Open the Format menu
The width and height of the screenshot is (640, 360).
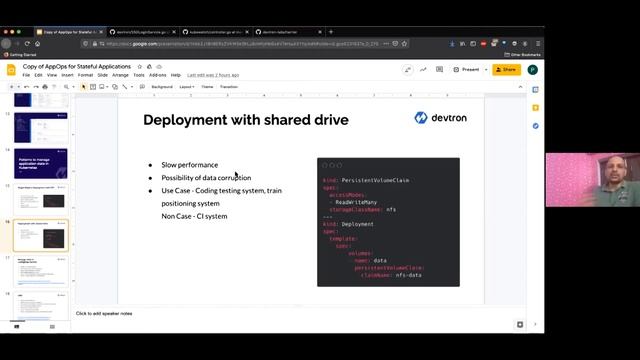coord(85,75)
